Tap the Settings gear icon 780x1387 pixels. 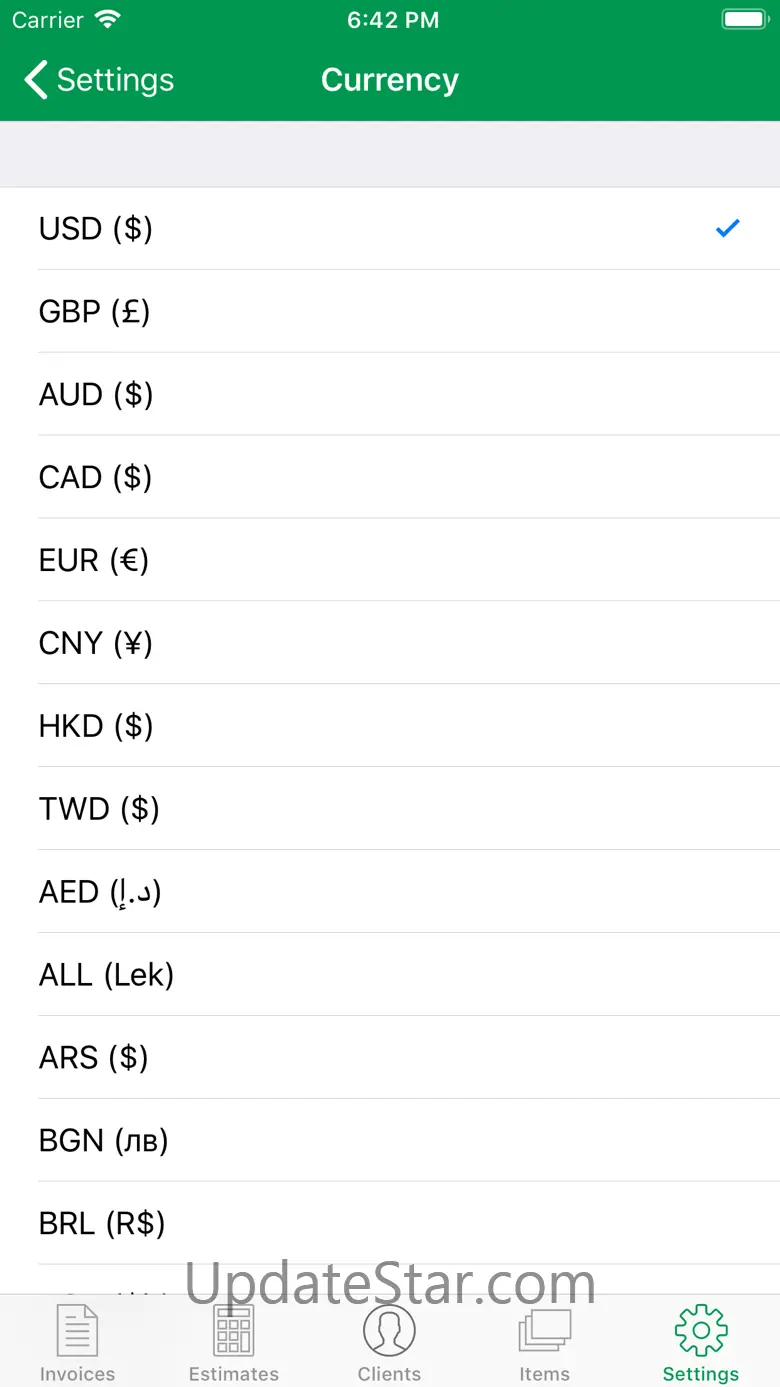(701, 1330)
